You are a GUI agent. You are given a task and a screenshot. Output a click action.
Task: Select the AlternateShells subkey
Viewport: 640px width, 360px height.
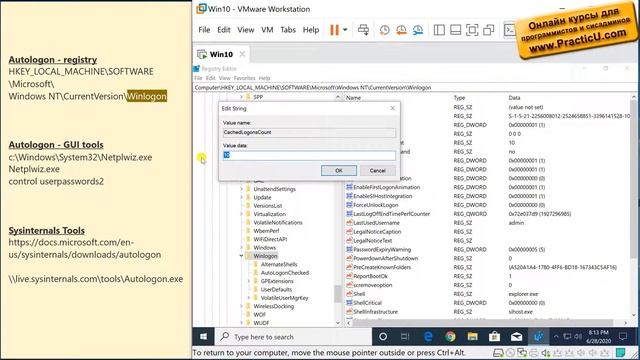point(279,264)
